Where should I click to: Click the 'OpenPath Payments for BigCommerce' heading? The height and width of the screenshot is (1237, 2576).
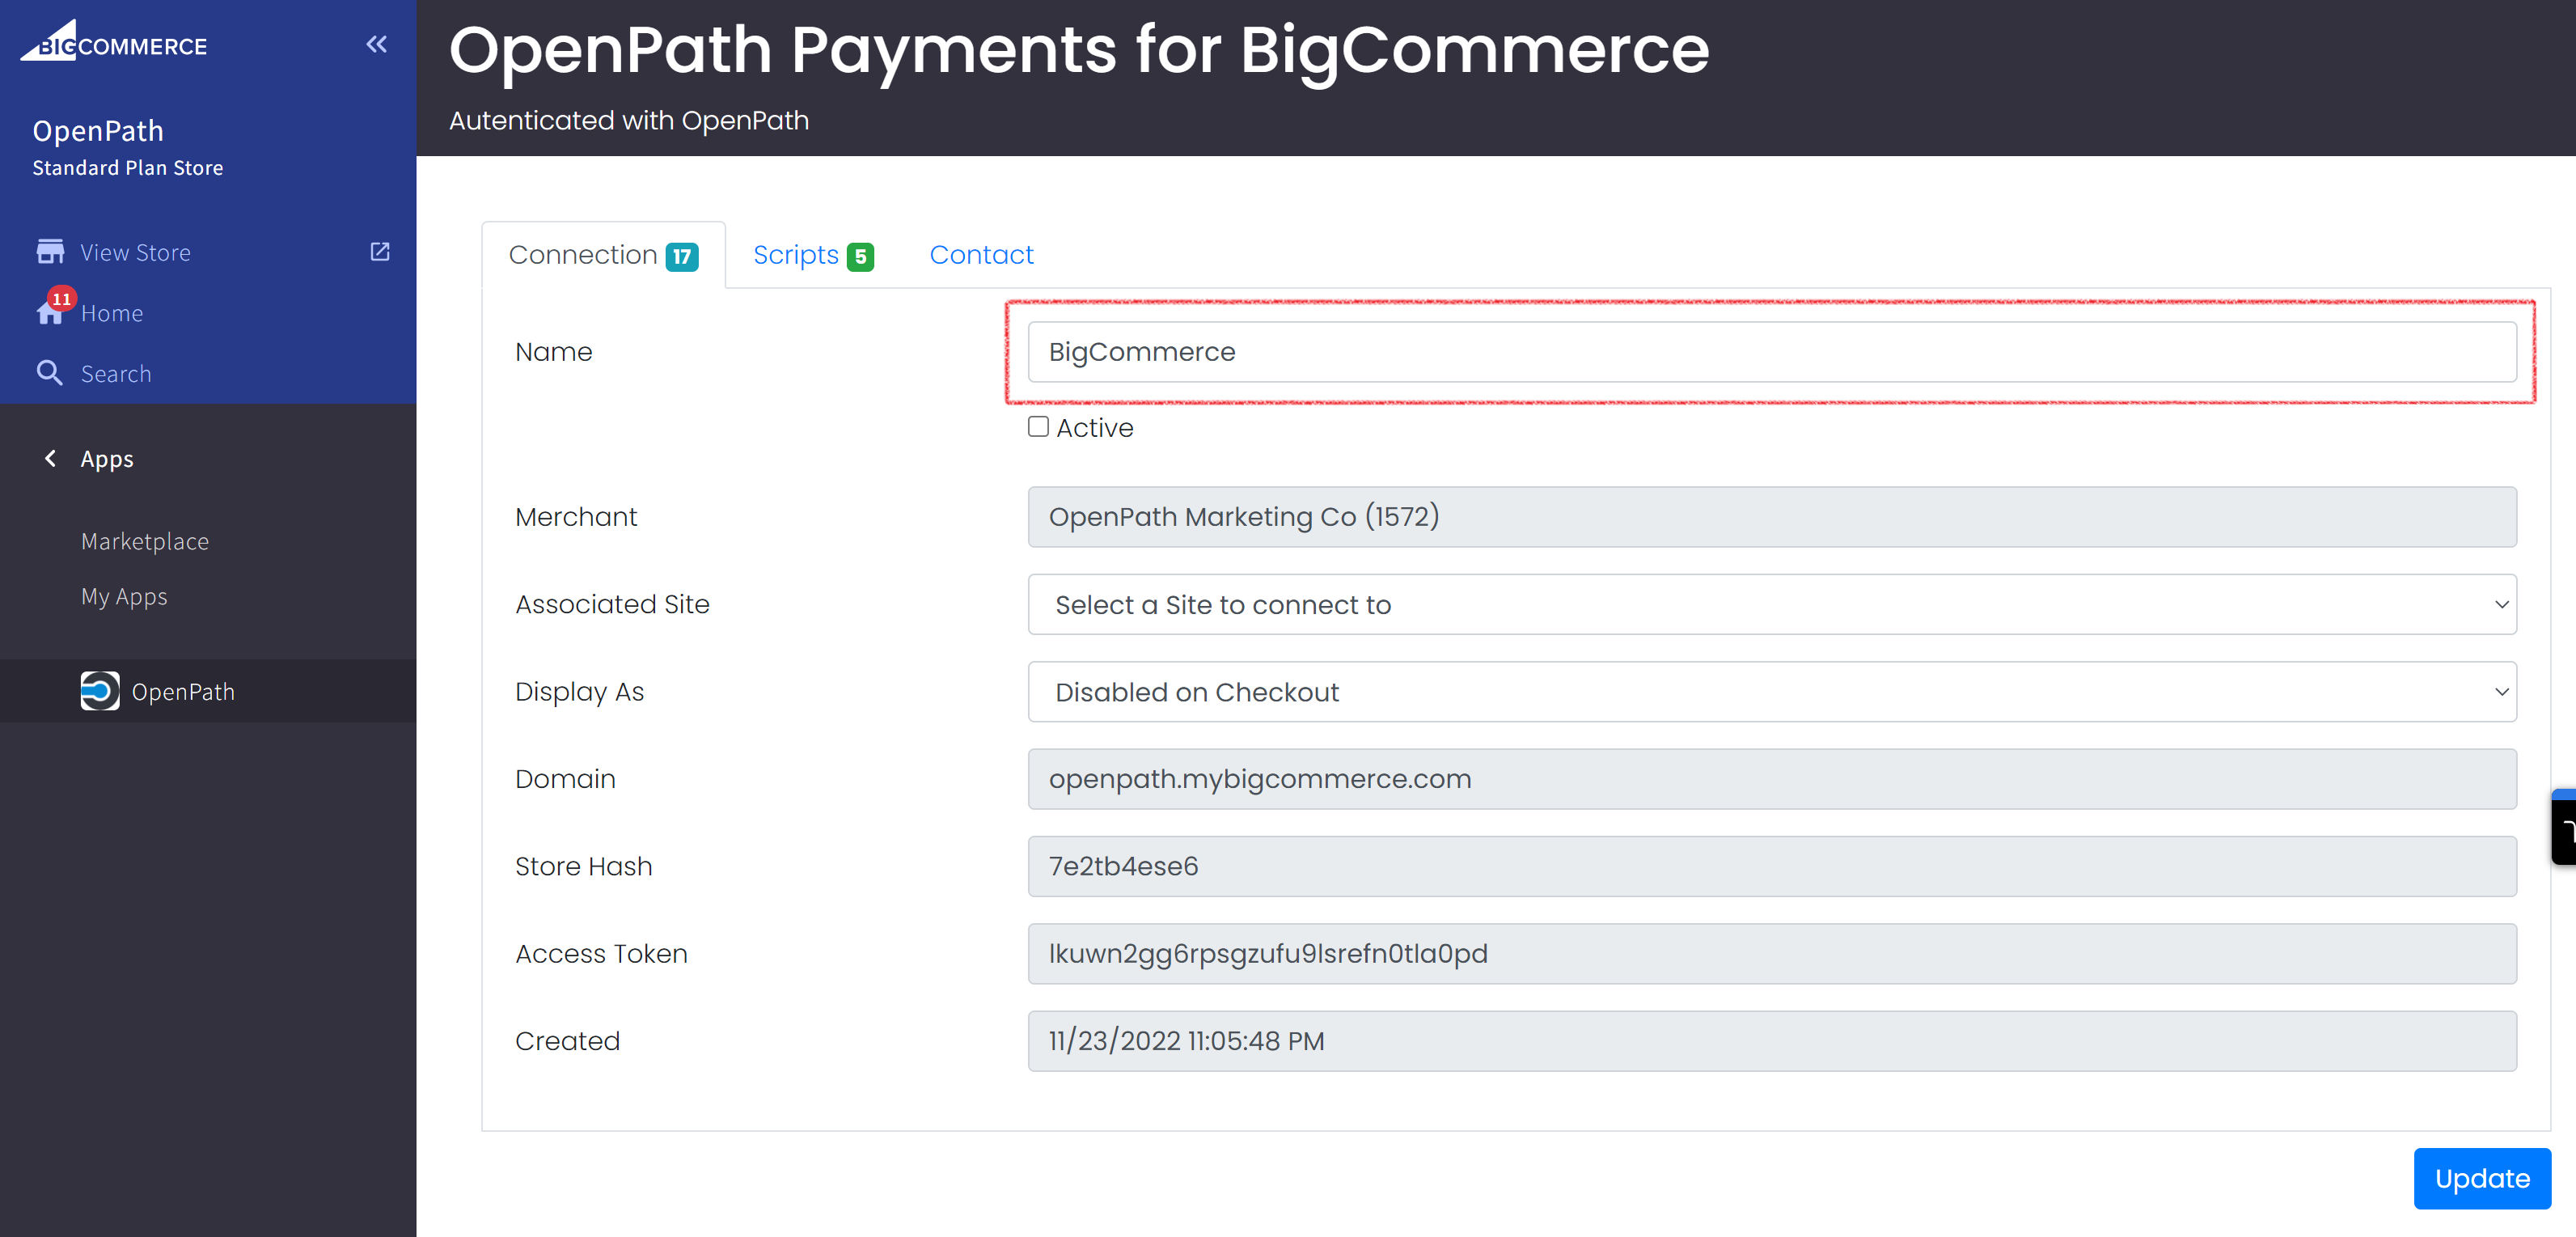[1079, 50]
